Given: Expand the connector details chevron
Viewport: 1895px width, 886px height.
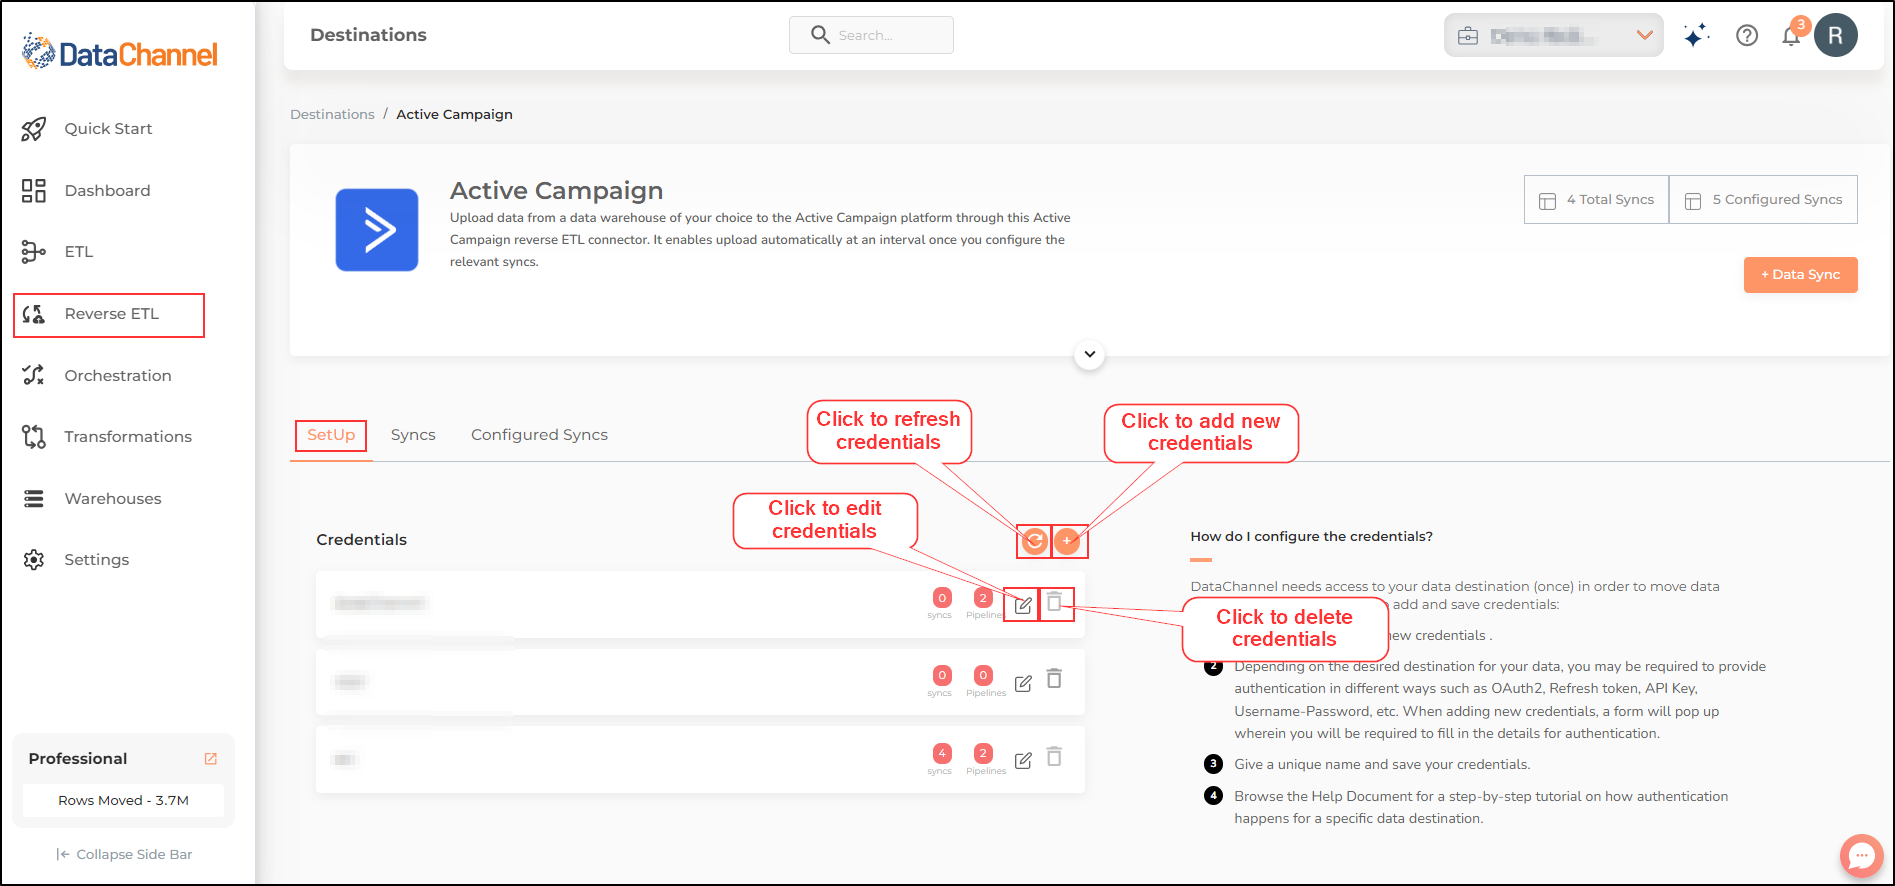Looking at the screenshot, I should pyautogui.click(x=1089, y=354).
